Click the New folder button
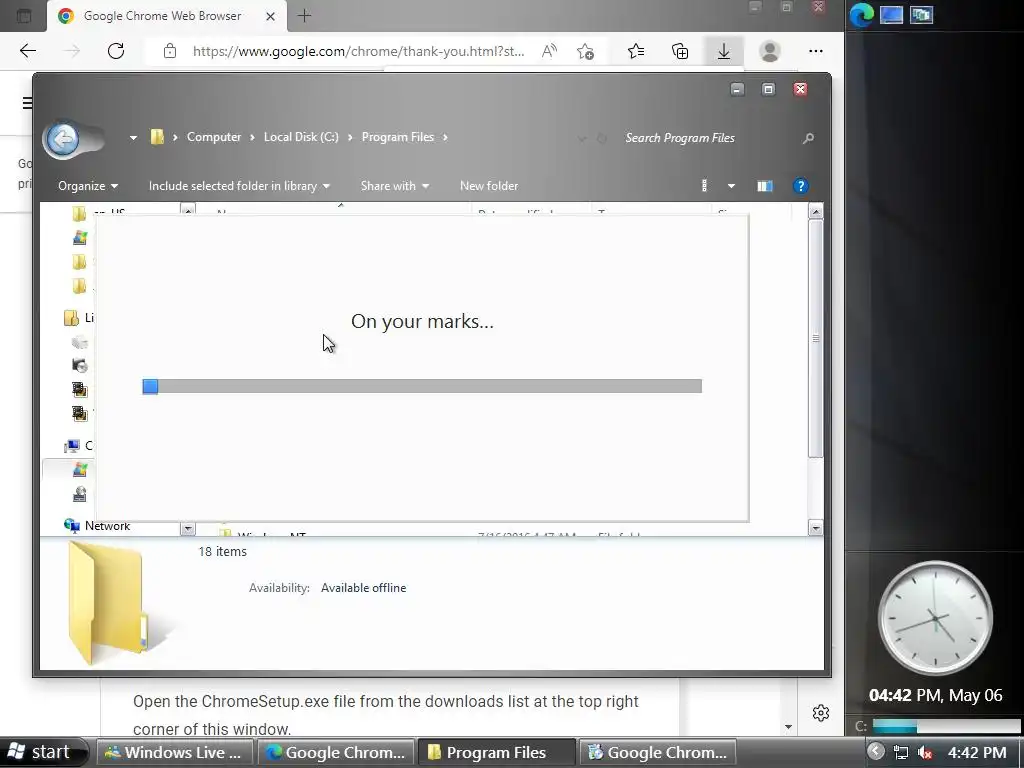The width and height of the screenshot is (1024, 768). pos(488,186)
